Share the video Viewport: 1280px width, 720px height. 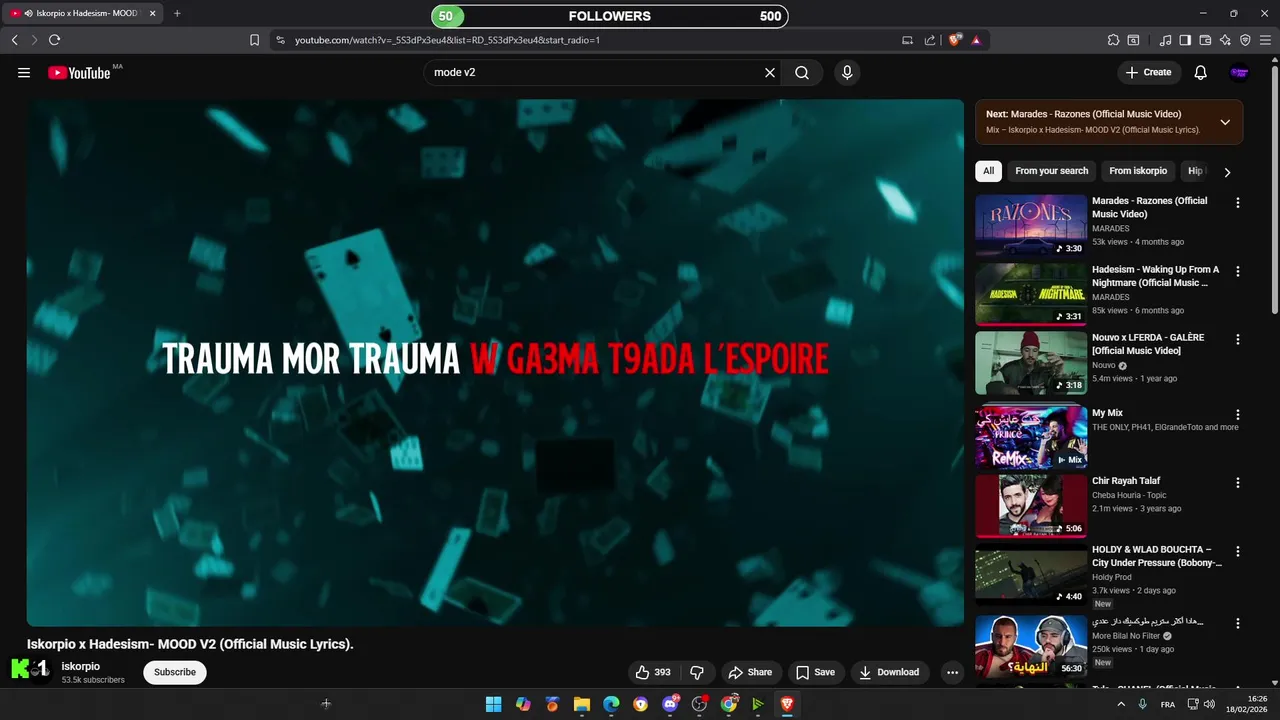(750, 672)
